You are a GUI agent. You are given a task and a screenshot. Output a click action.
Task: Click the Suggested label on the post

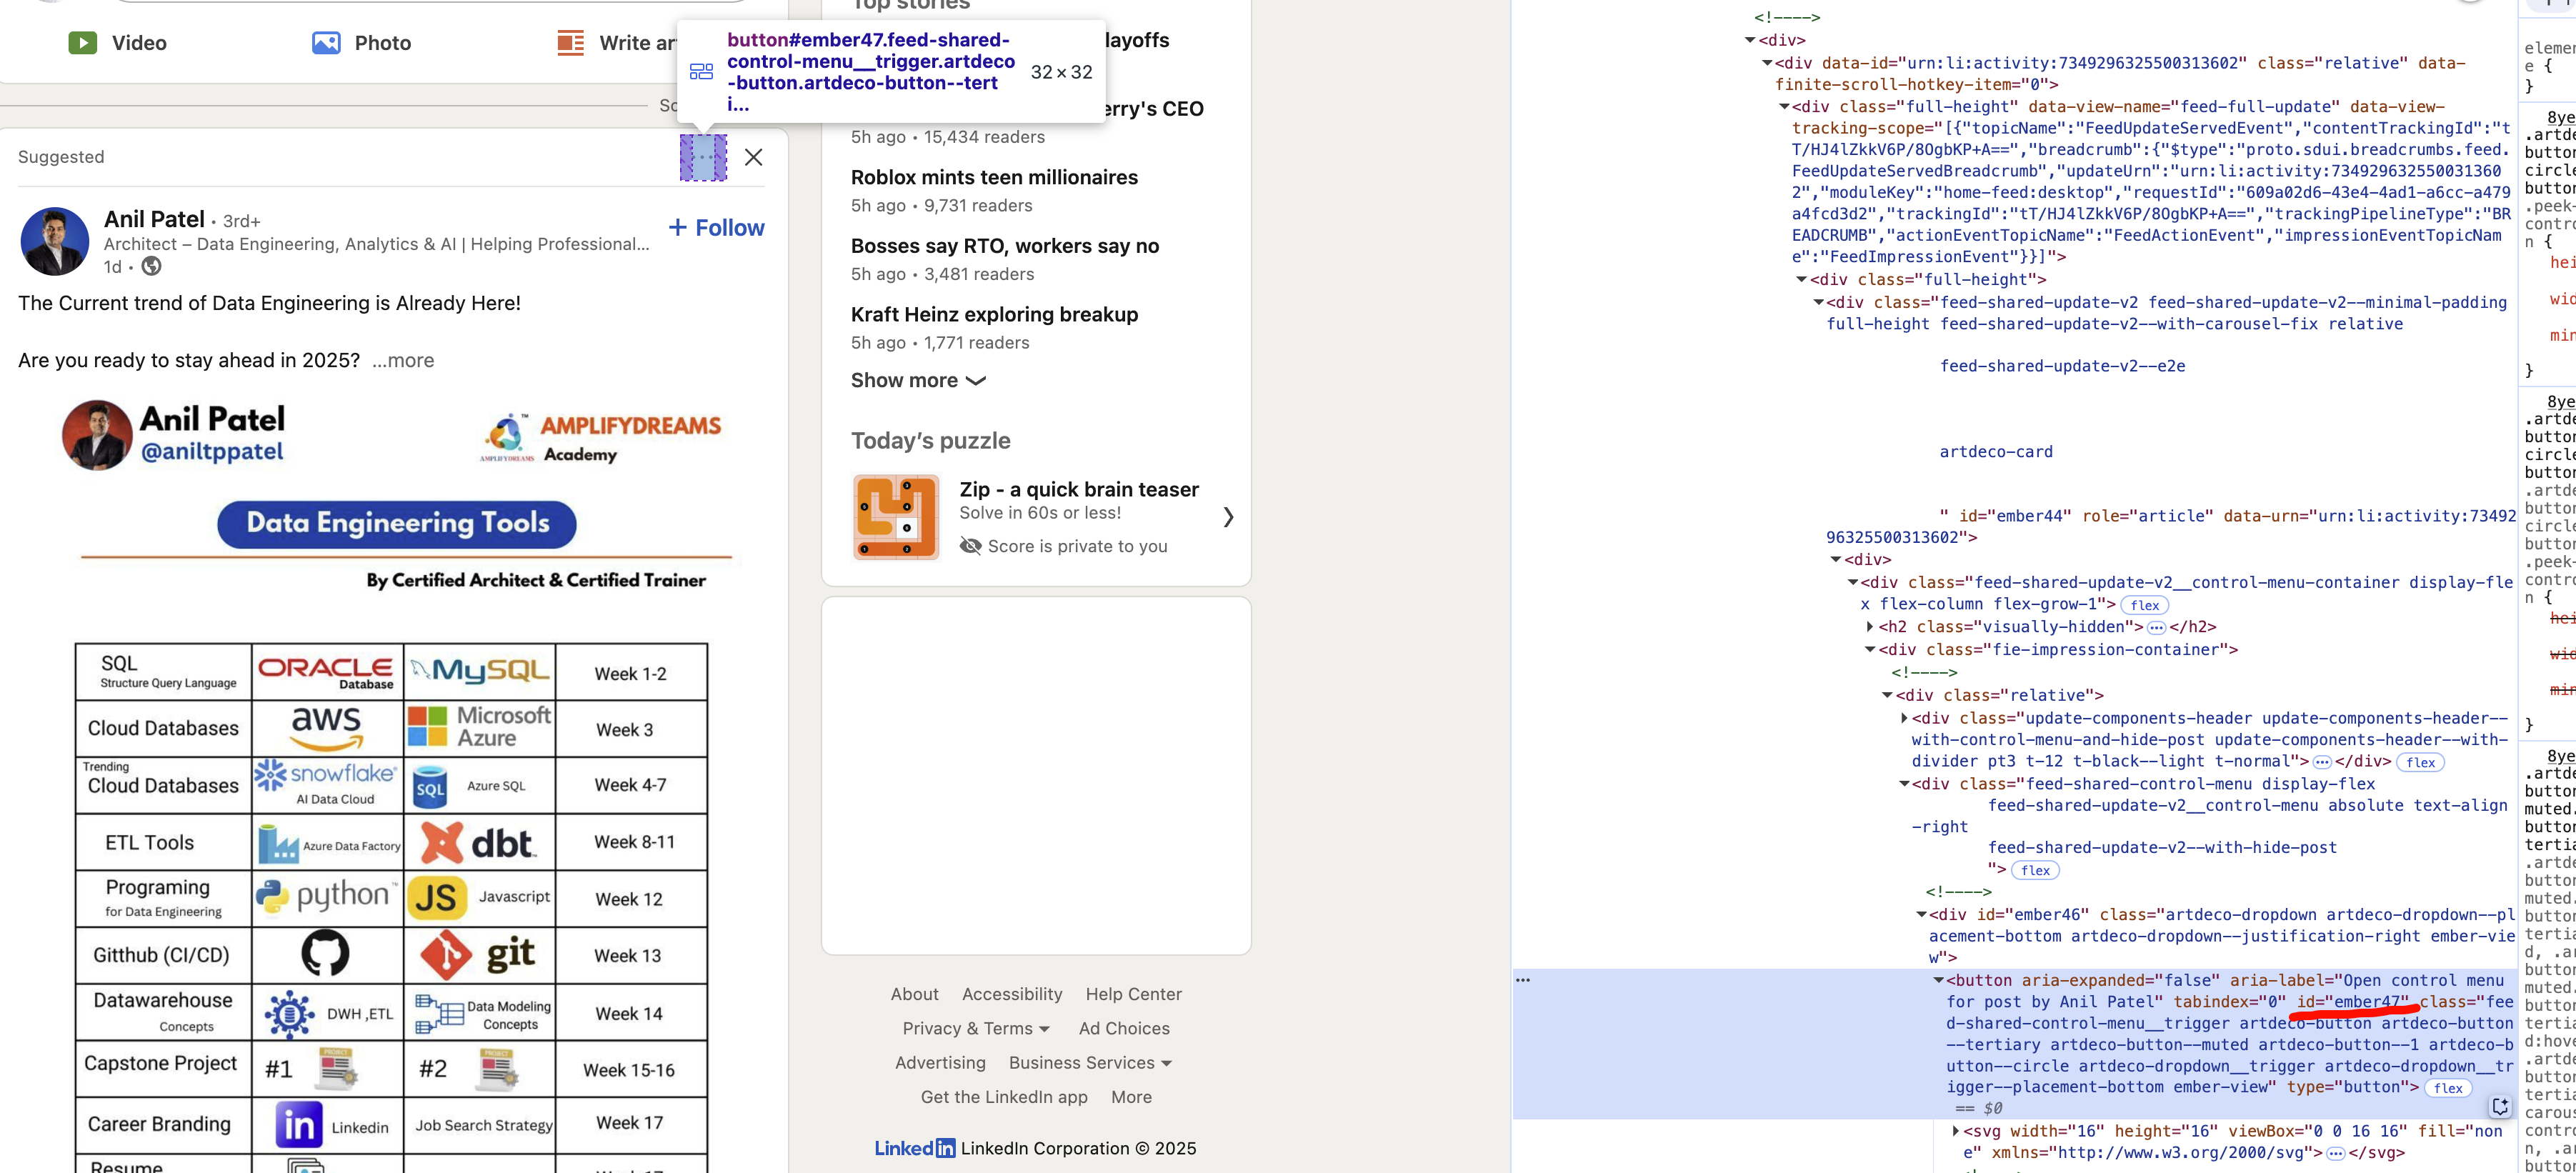61,157
